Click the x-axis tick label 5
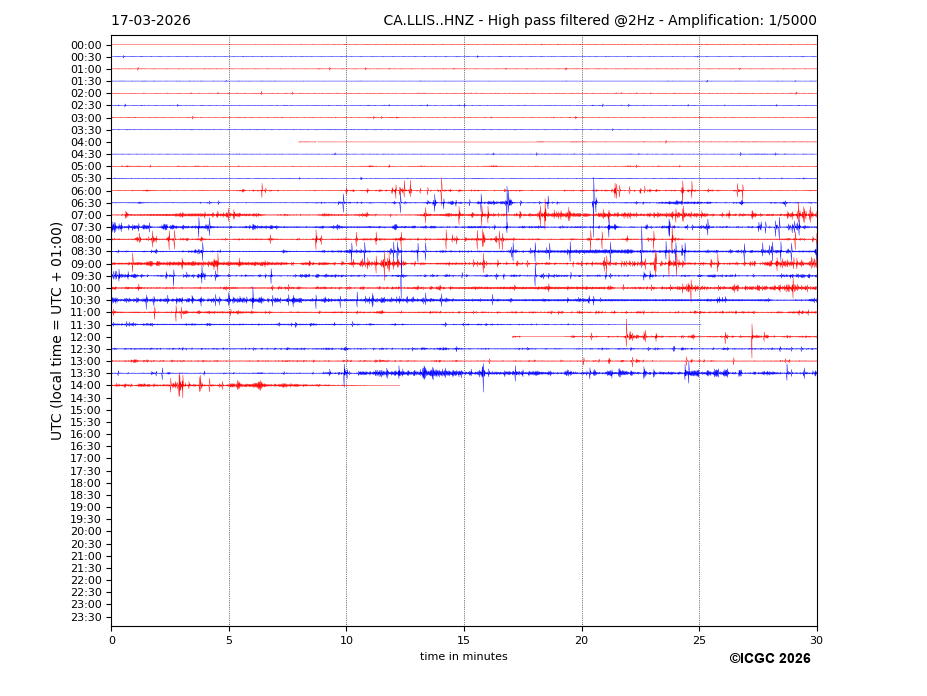The height and width of the screenshot is (696, 927). coord(229,640)
